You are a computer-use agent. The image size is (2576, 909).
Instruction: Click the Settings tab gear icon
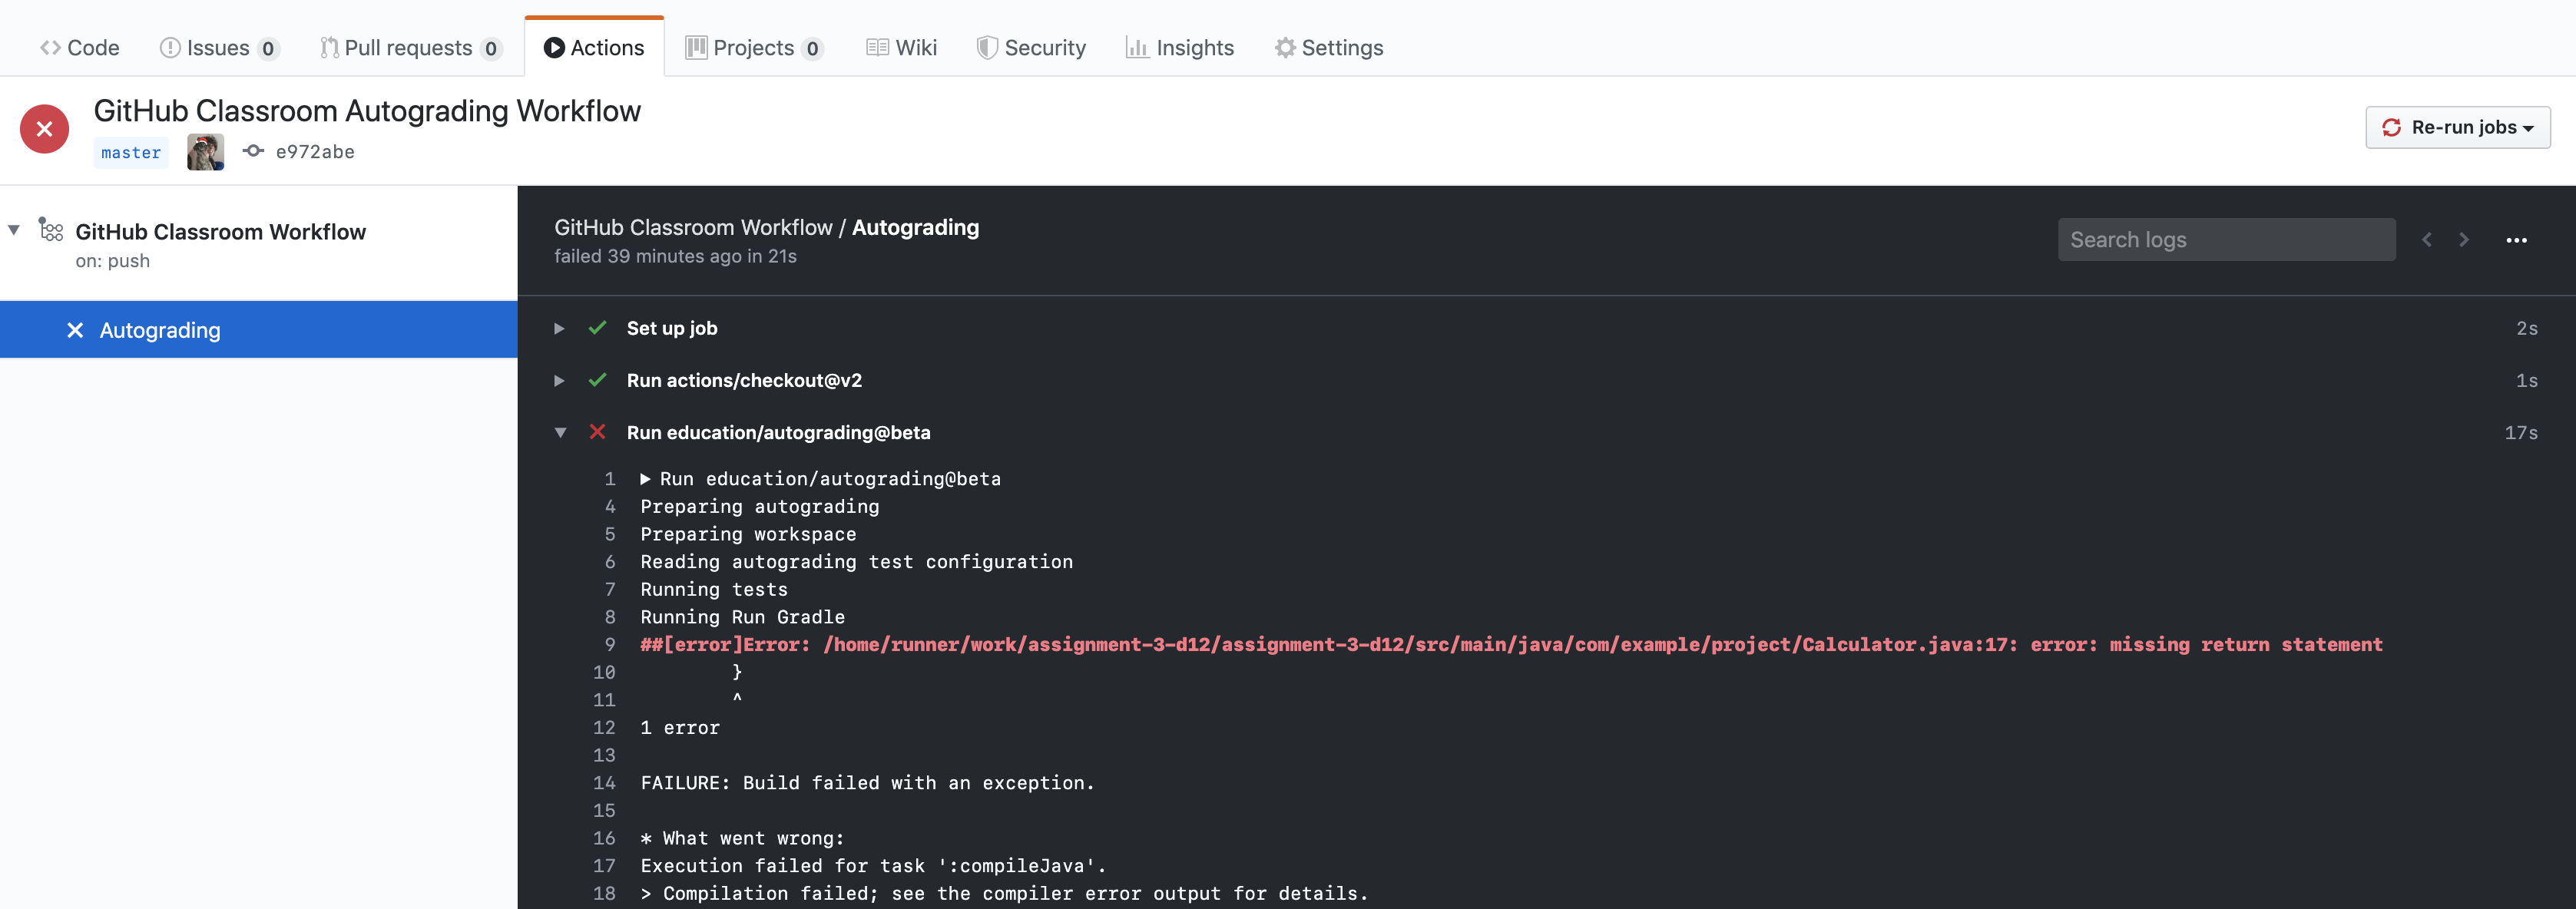tap(1285, 48)
